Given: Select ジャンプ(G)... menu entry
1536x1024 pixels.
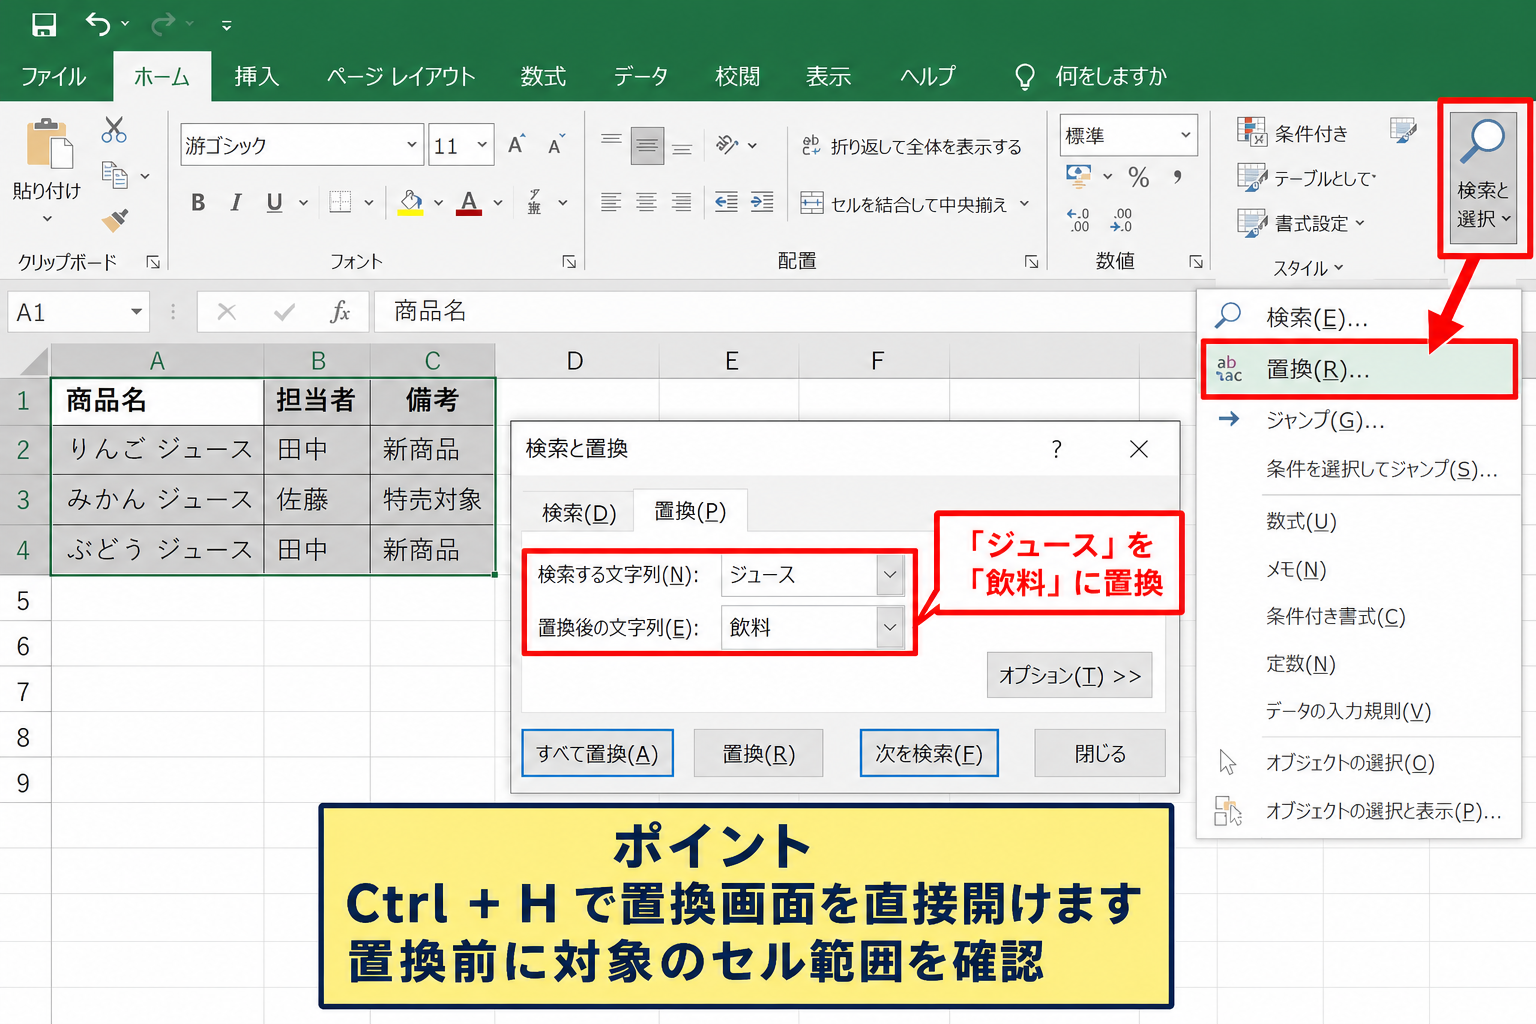Looking at the screenshot, I should (x=1358, y=420).
